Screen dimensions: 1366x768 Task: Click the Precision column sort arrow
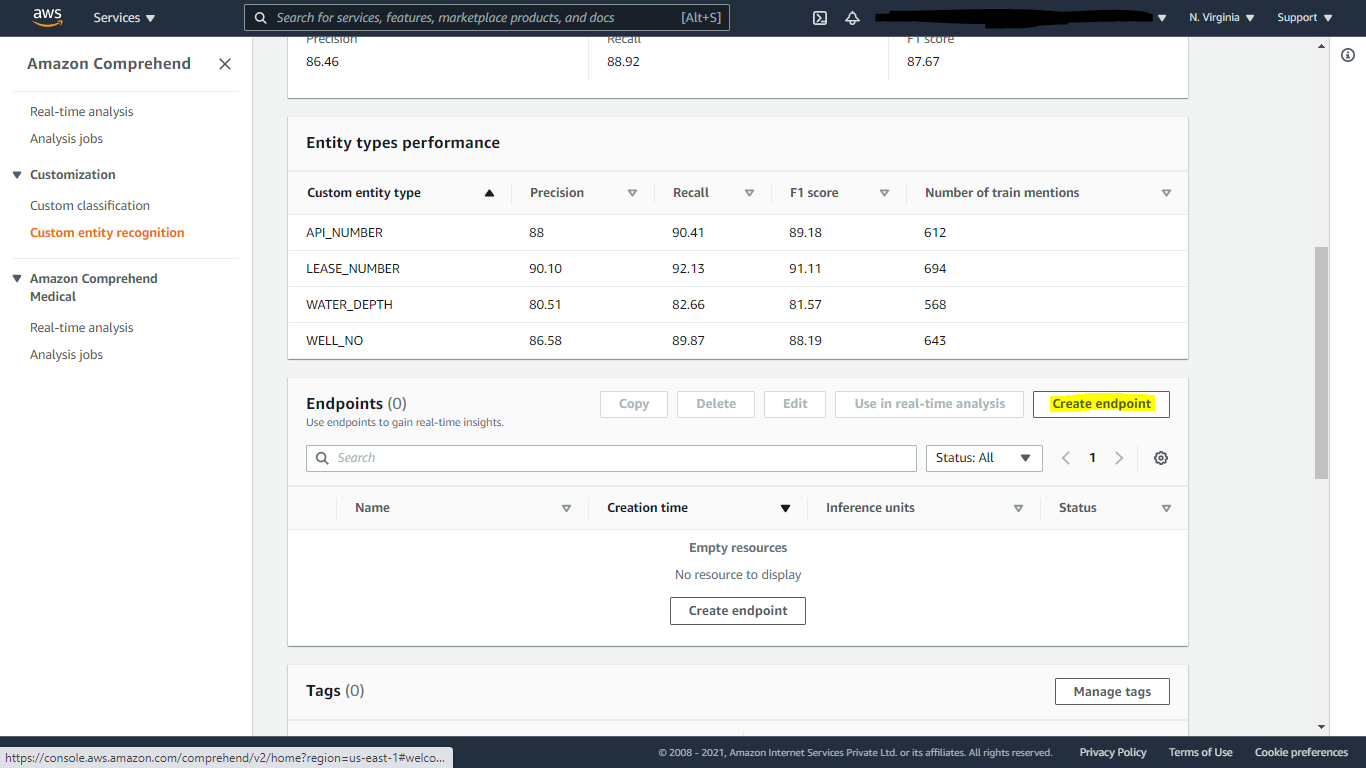click(632, 193)
